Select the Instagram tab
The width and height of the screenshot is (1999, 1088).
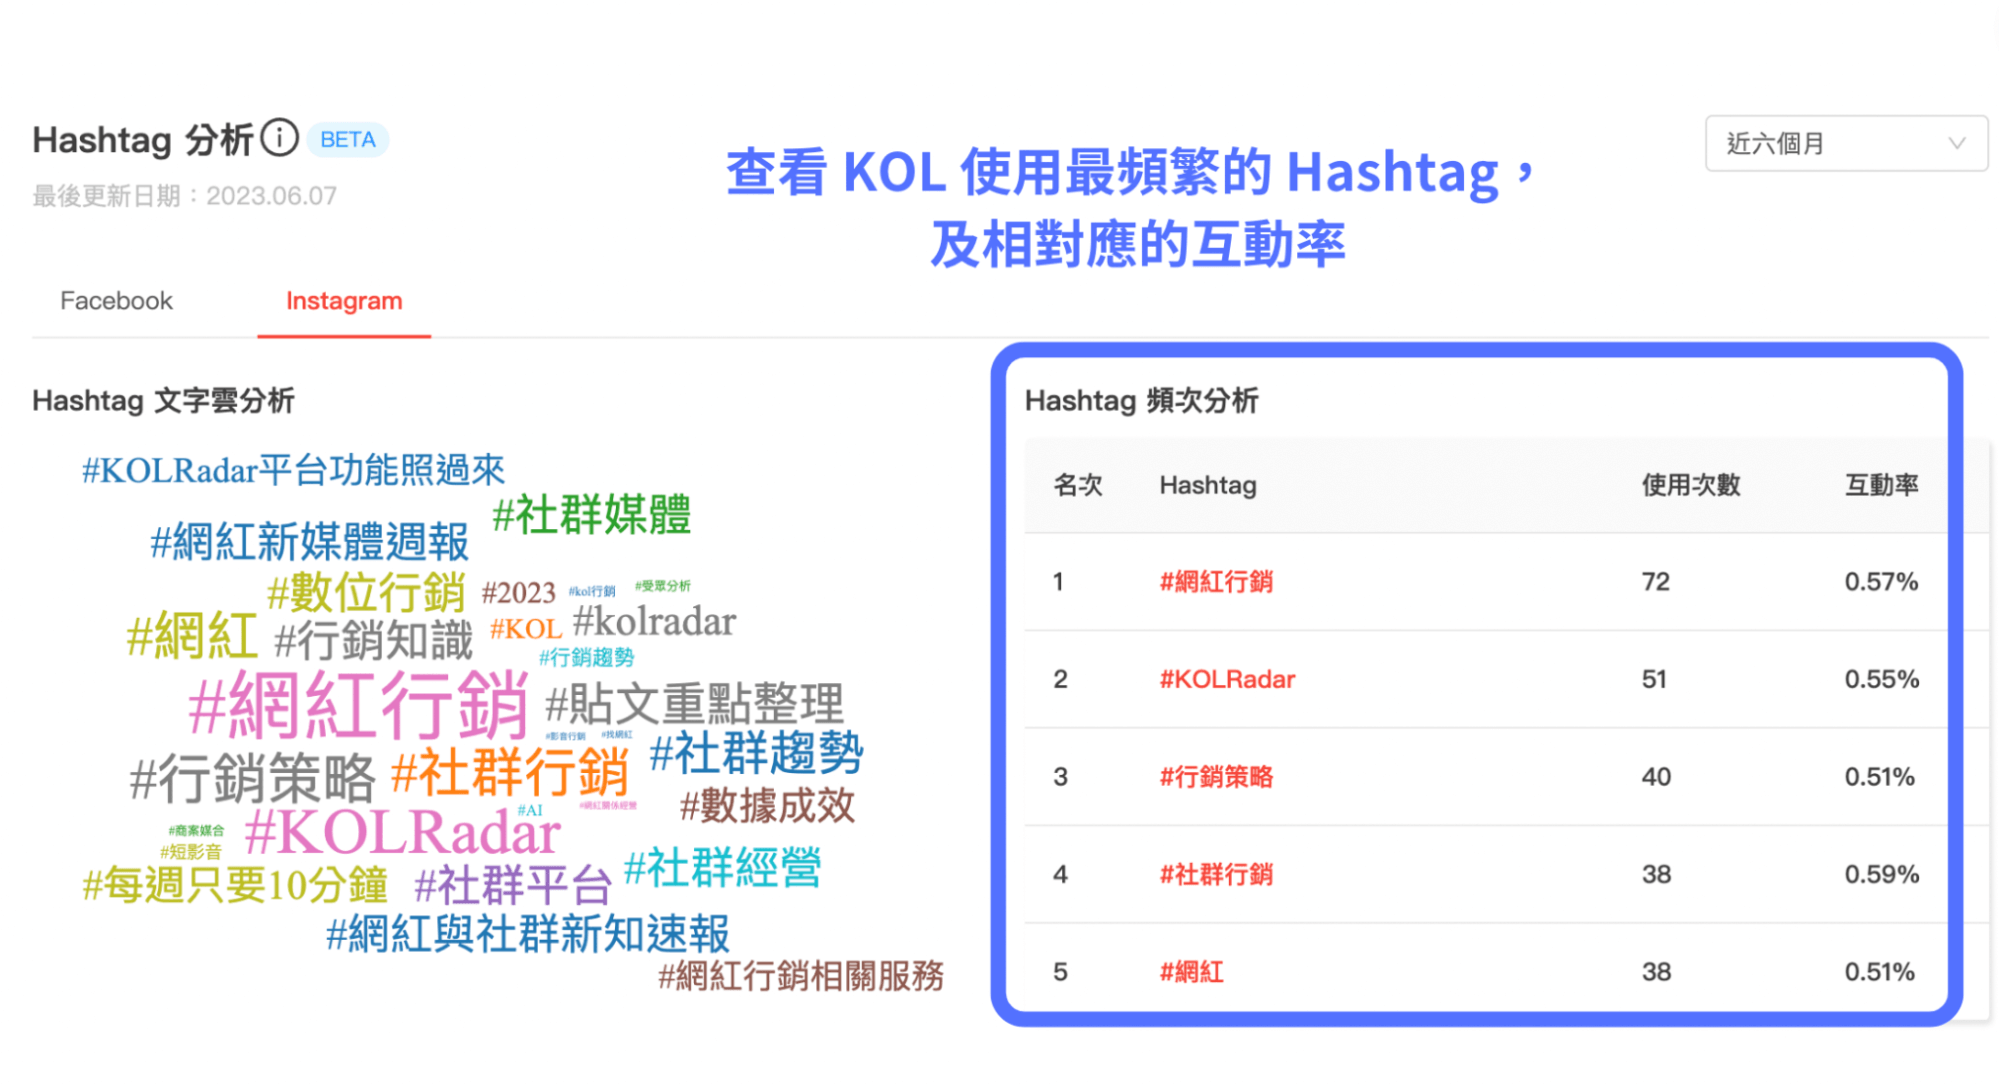click(x=344, y=301)
